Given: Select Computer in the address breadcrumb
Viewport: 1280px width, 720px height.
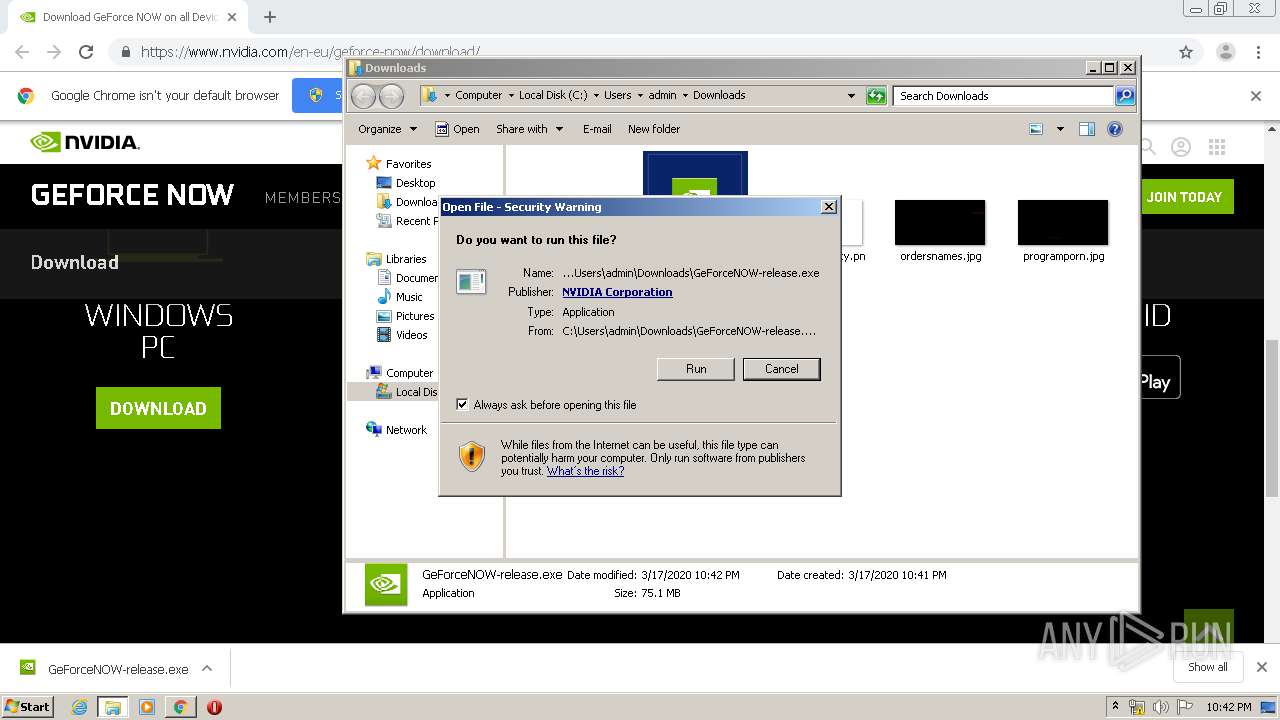Looking at the screenshot, I should pyautogui.click(x=478, y=95).
